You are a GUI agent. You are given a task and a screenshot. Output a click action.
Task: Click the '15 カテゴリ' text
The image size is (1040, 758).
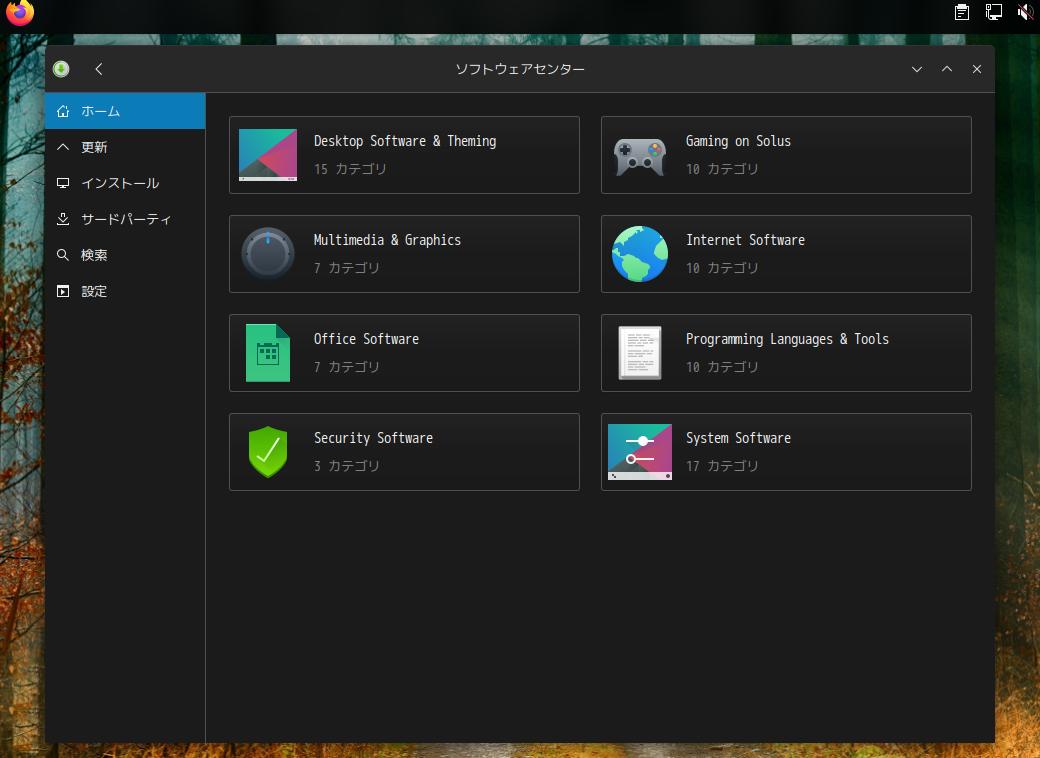350,169
